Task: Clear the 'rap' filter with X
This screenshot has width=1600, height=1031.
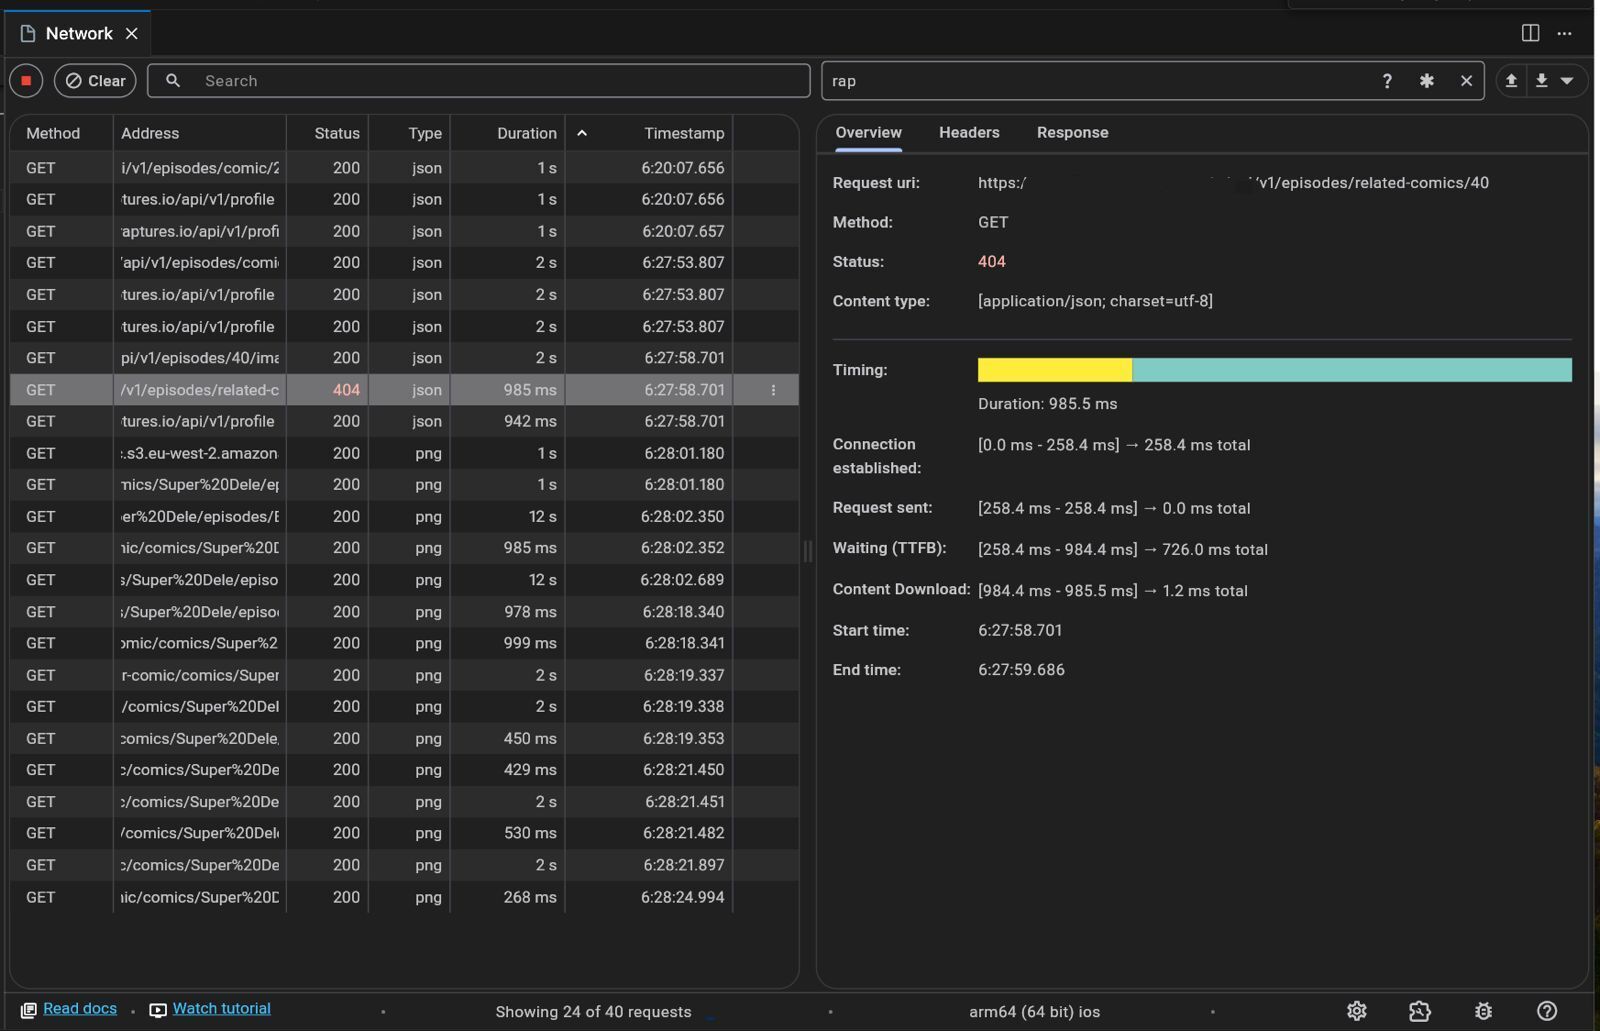Action: point(1466,81)
